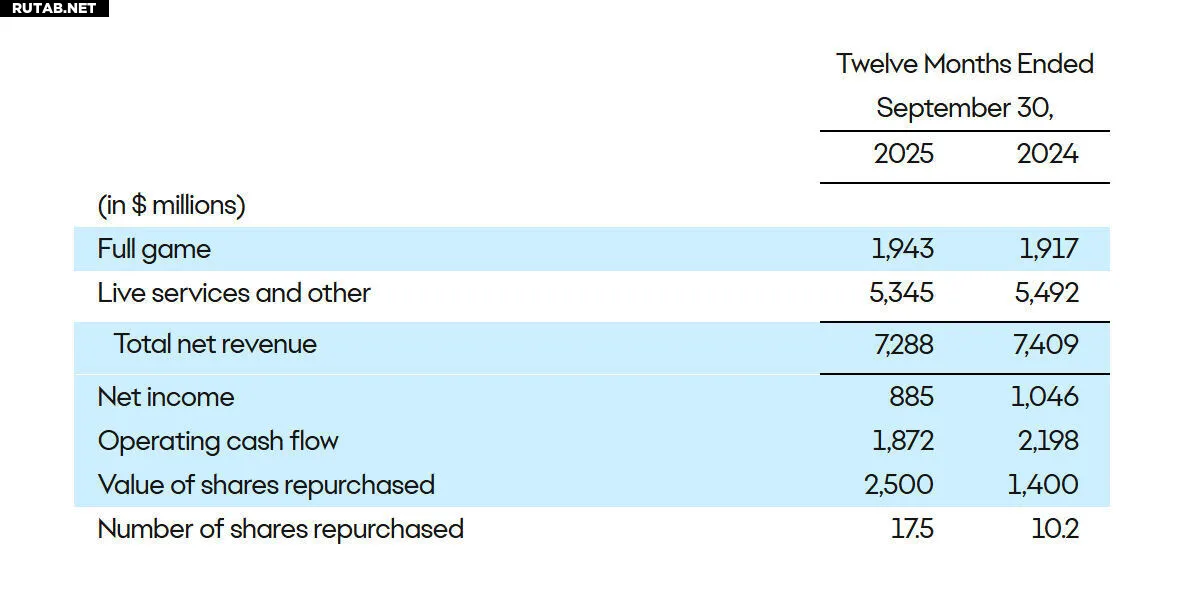1200x600 pixels.
Task: Select the 2024 column header
Action: pyautogui.click(x=1047, y=154)
